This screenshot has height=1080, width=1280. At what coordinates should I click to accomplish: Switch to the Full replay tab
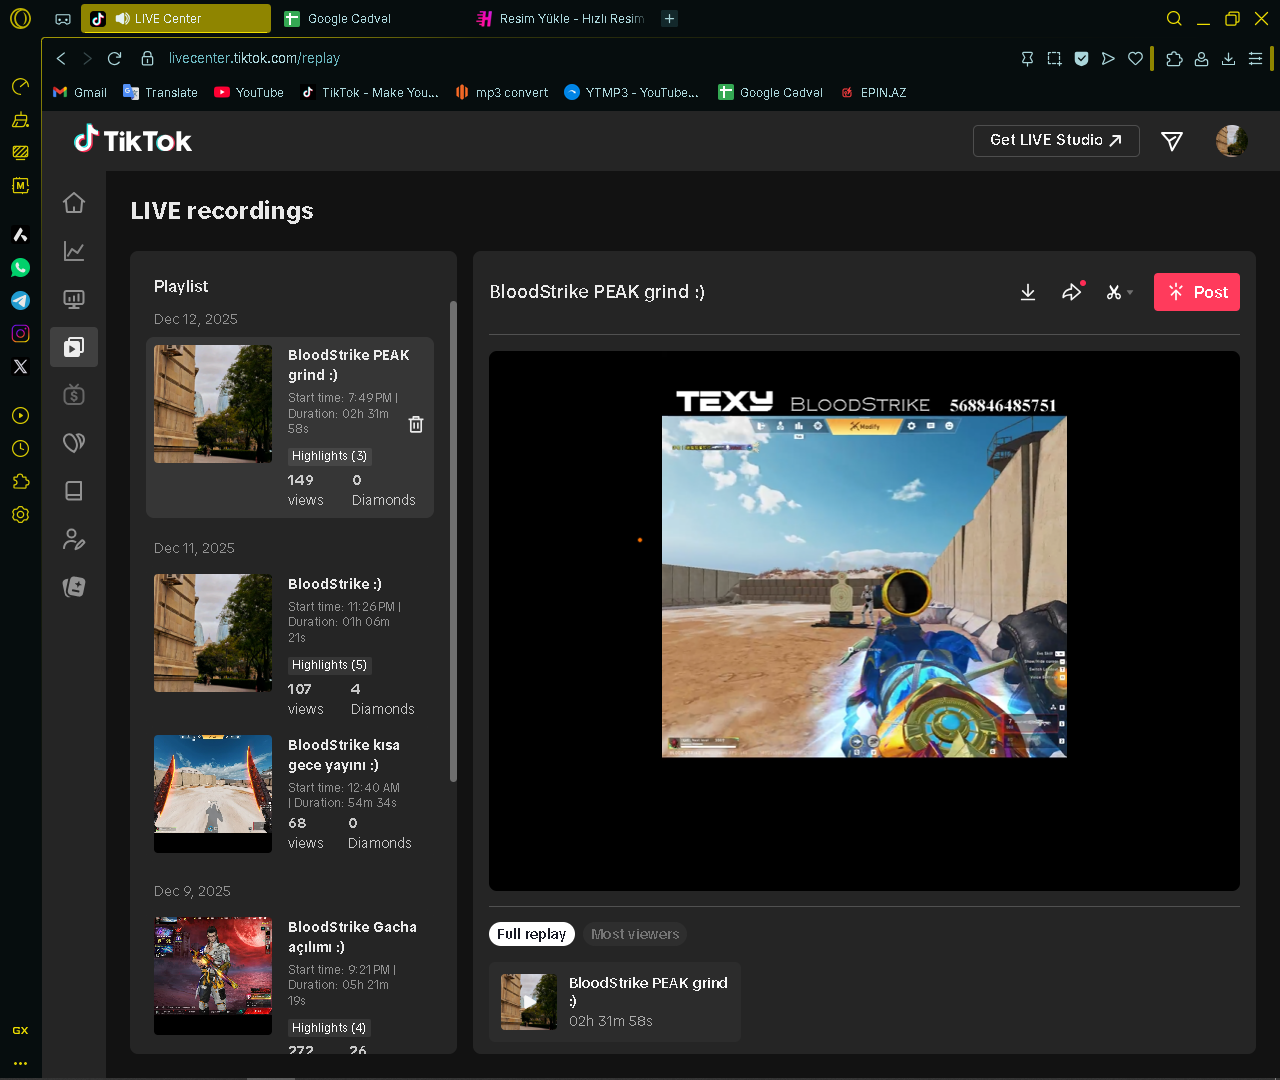(x=532, y=934)
